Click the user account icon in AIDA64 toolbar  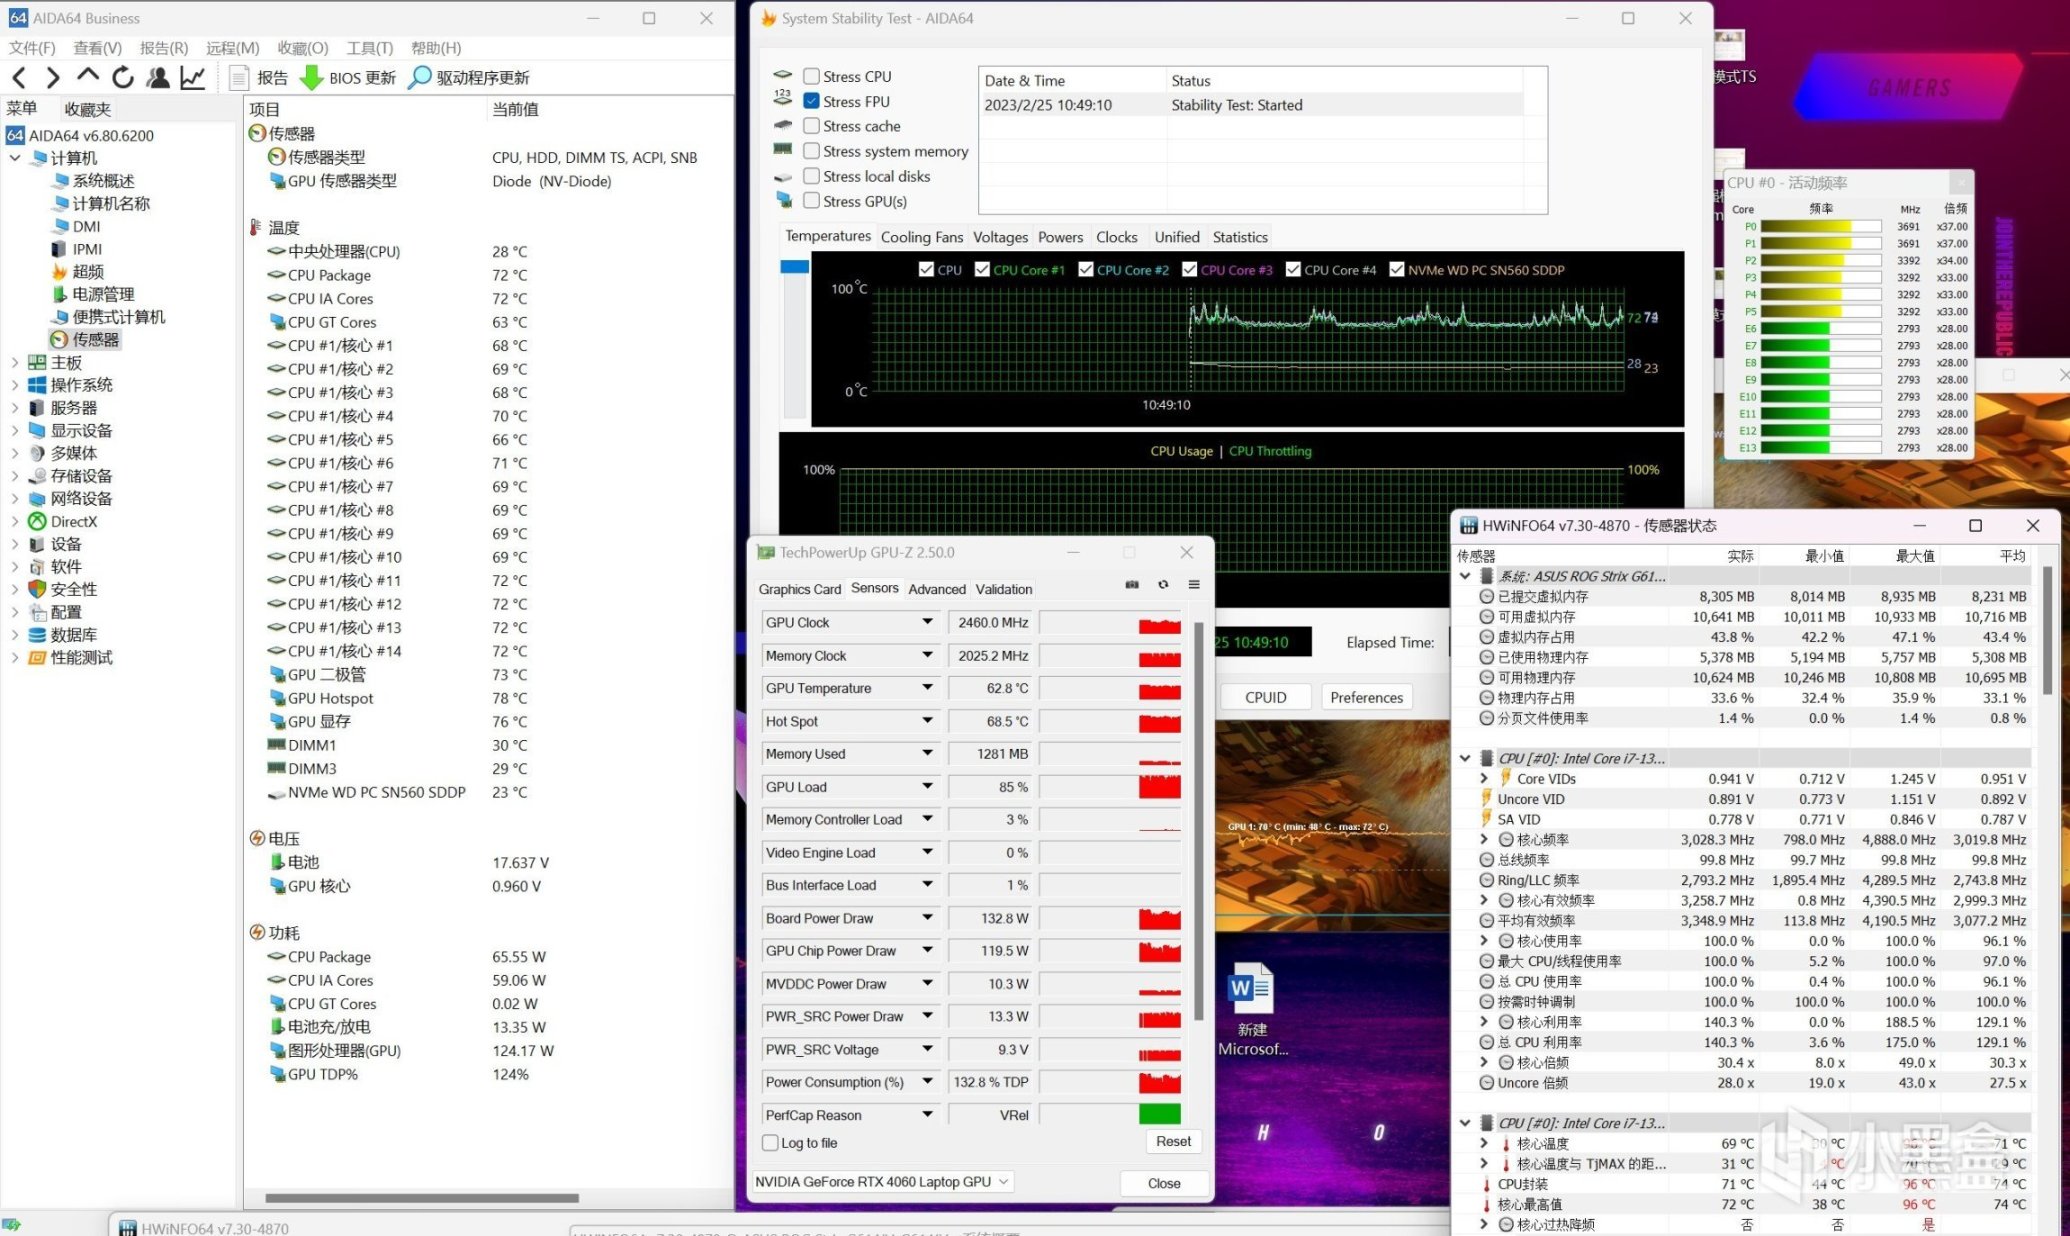click(x=157, y=77)
